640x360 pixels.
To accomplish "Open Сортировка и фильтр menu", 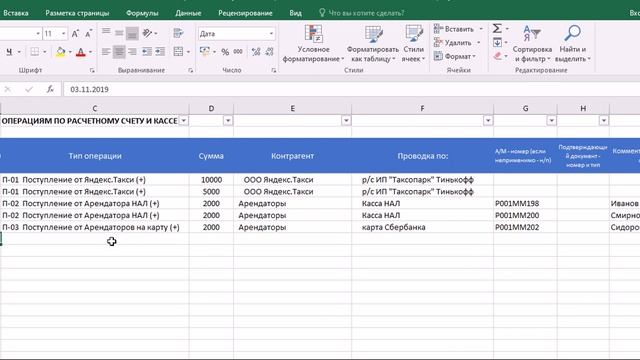I will point(532,44).
